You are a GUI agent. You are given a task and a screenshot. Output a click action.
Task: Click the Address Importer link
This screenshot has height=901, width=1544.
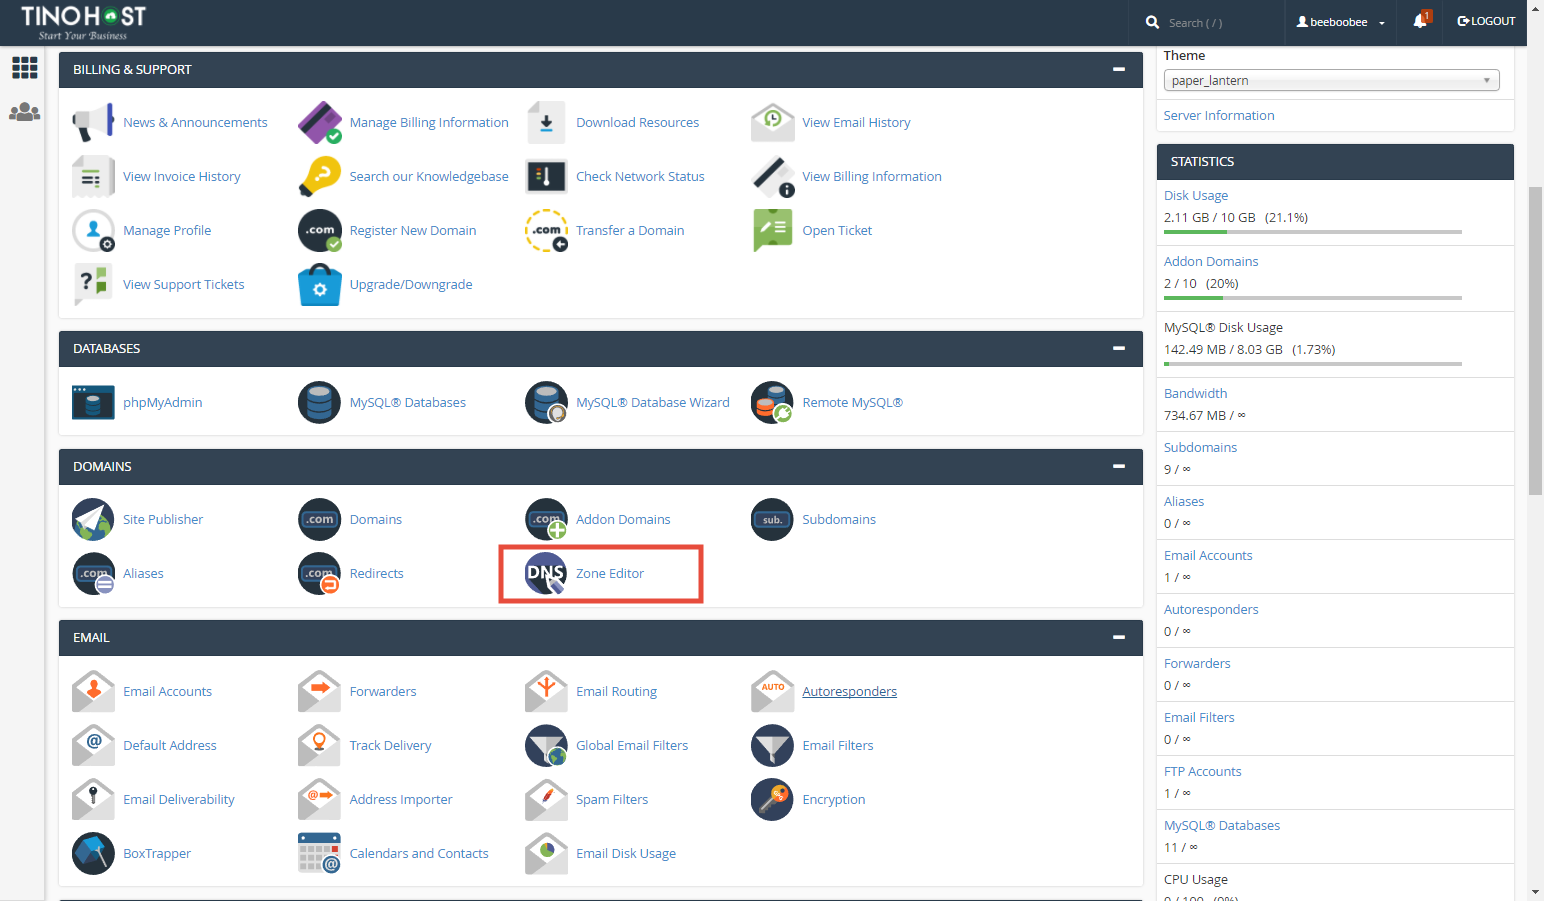click(x=401, y=800)
